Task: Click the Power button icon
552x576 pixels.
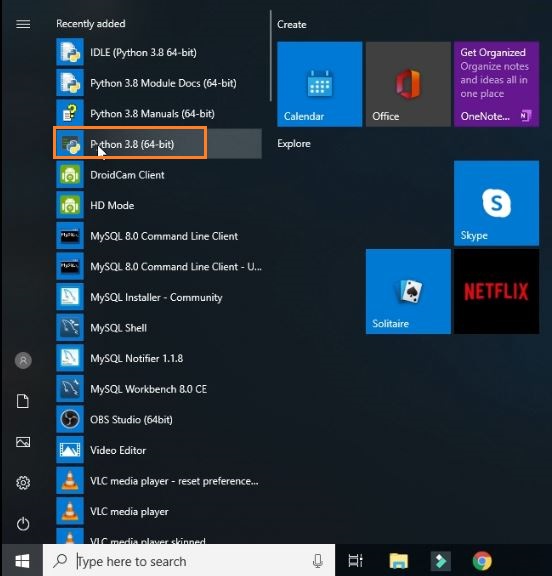Action: coord(23,523)
